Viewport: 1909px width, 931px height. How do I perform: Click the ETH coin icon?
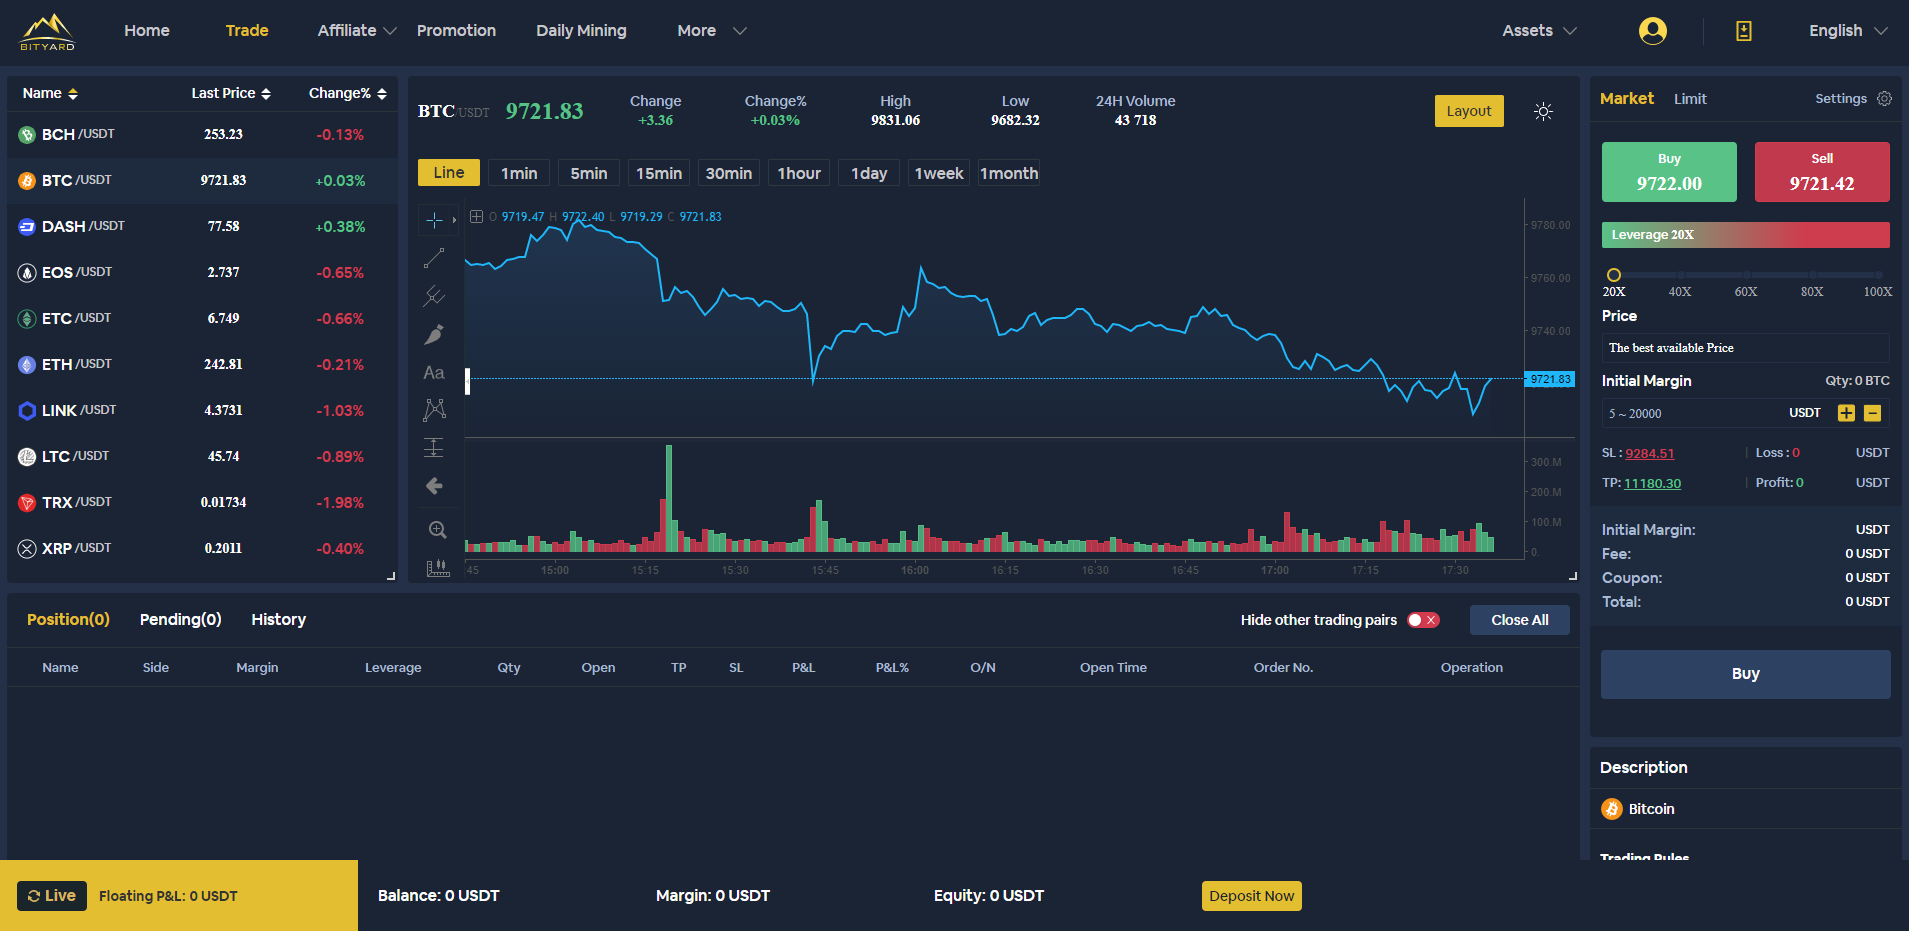pyautogui.click(x=27, y=365)
